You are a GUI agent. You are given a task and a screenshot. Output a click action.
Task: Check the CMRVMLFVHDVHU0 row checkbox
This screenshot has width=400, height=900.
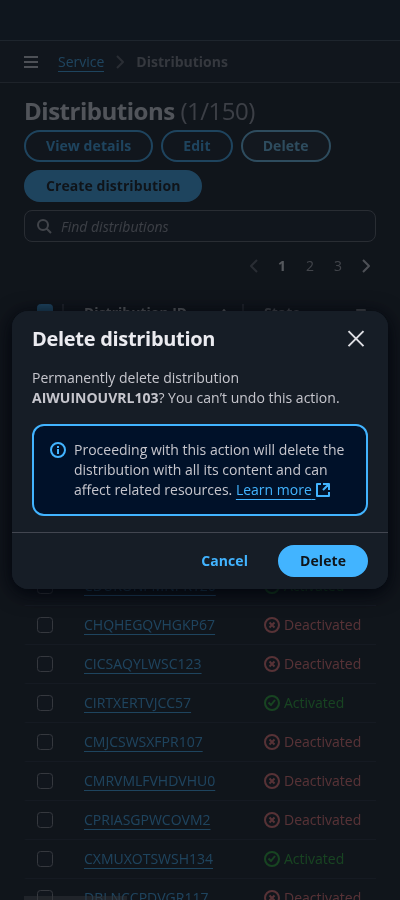click(45, 781)
